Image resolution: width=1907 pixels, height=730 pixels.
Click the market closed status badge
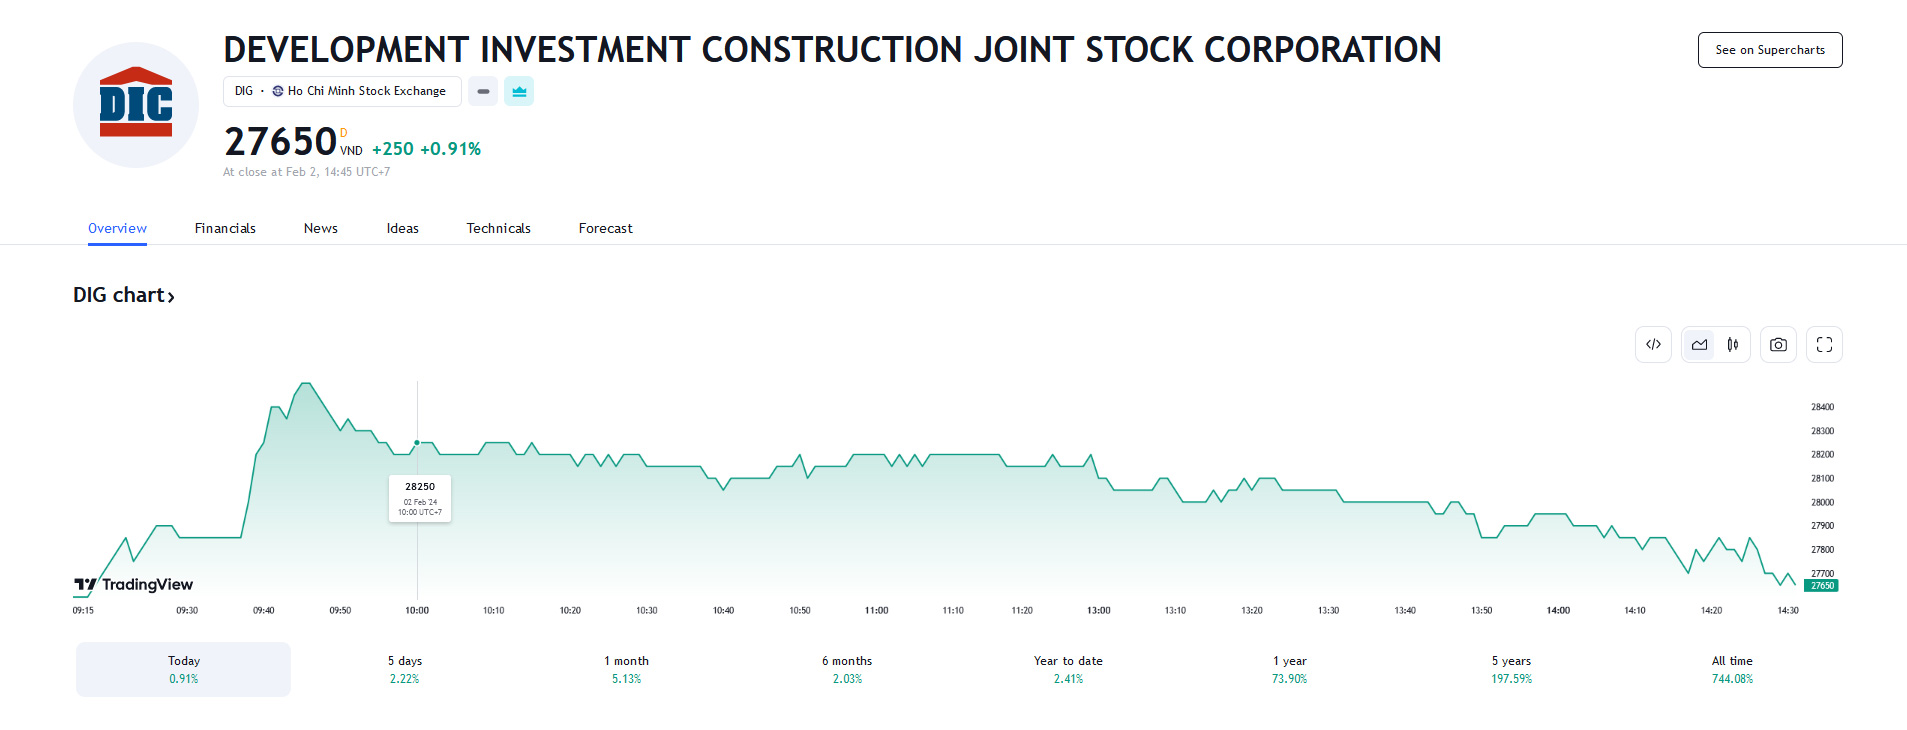(x=483, y=91)
